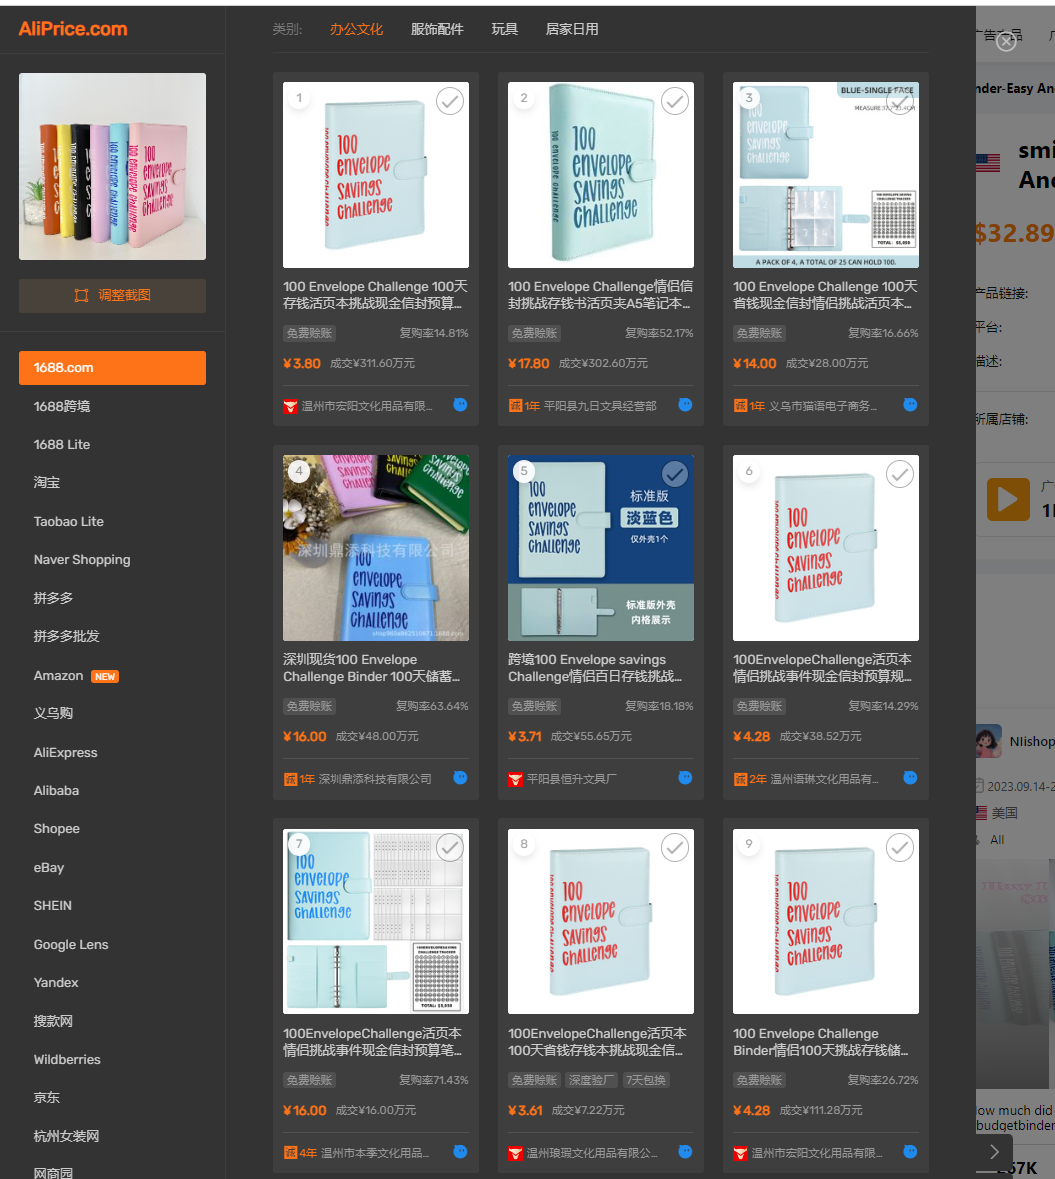Chat with seller of product 1

point(460,405)
